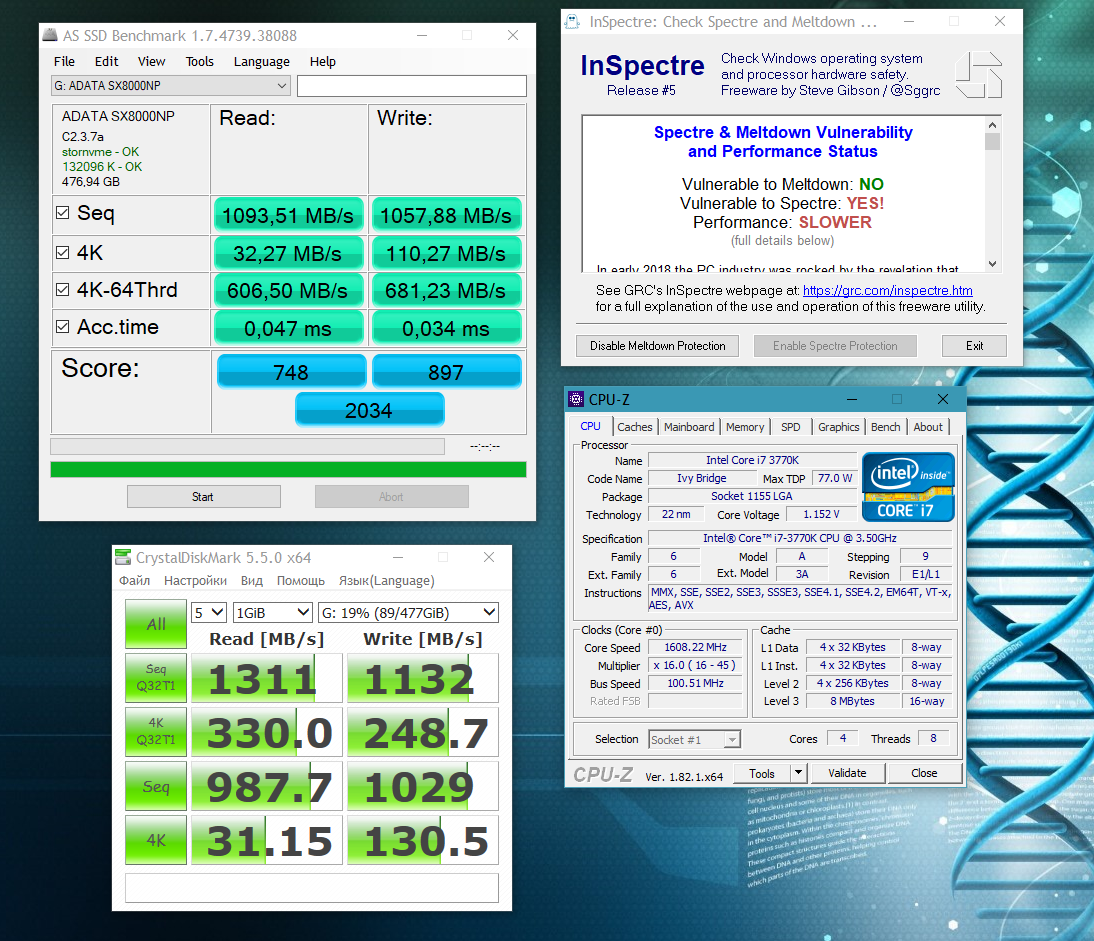Click the Intel Core i7 logo badge

point(908,487)
